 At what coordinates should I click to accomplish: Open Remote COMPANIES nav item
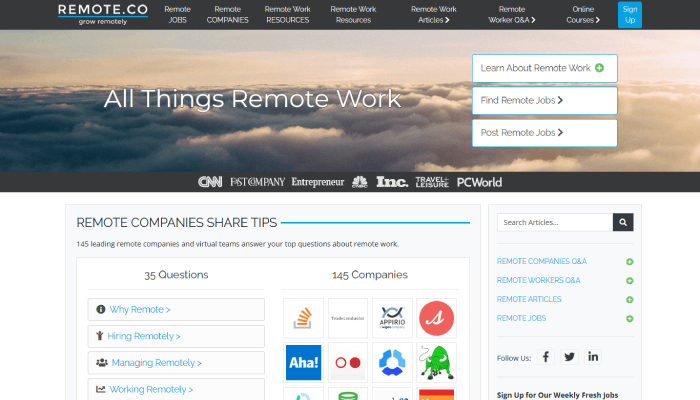[x=227, y=14]
